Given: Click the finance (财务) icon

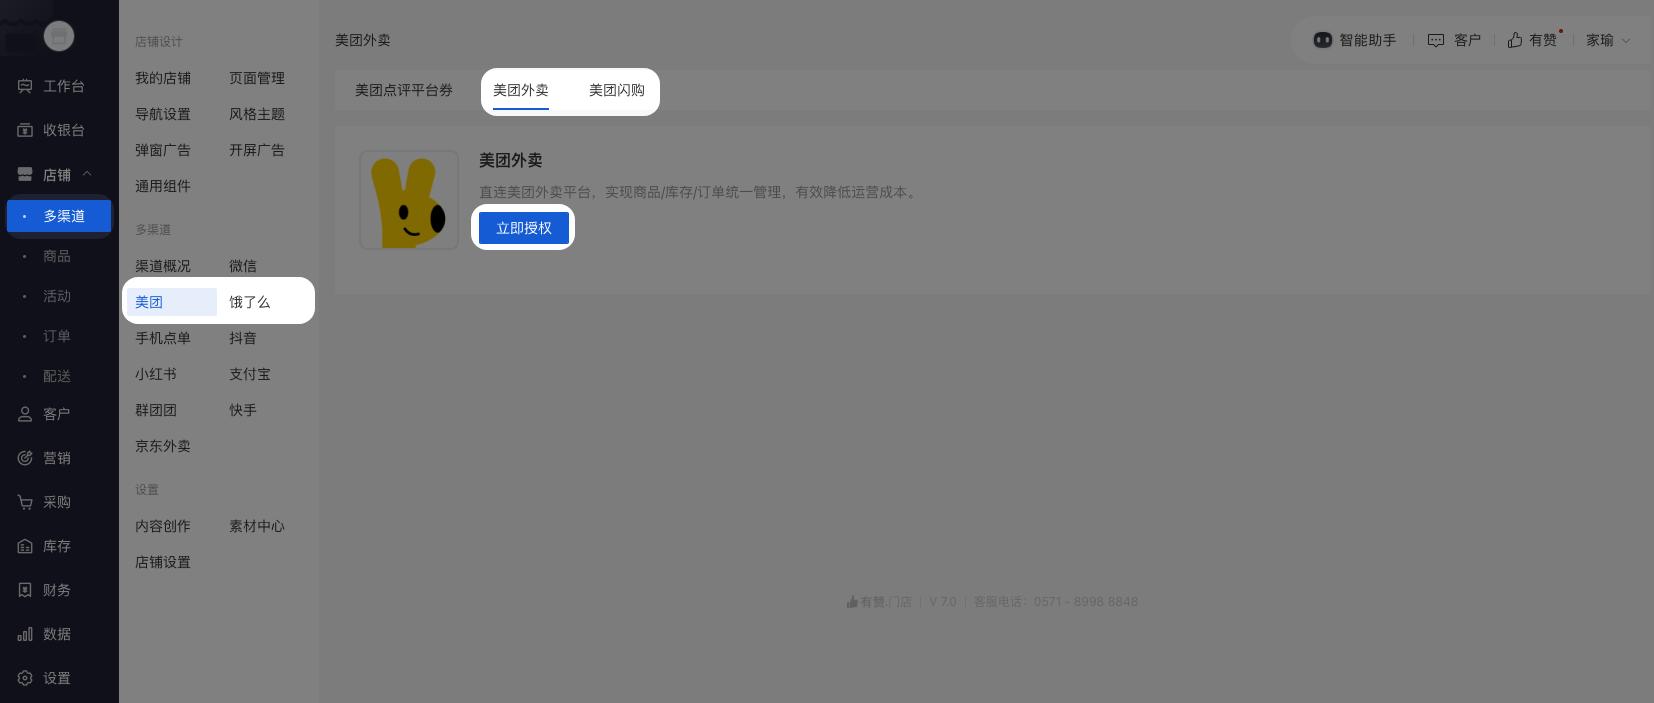Looking at the screenshot, I should pyautogui.click(x=25, y=590).
